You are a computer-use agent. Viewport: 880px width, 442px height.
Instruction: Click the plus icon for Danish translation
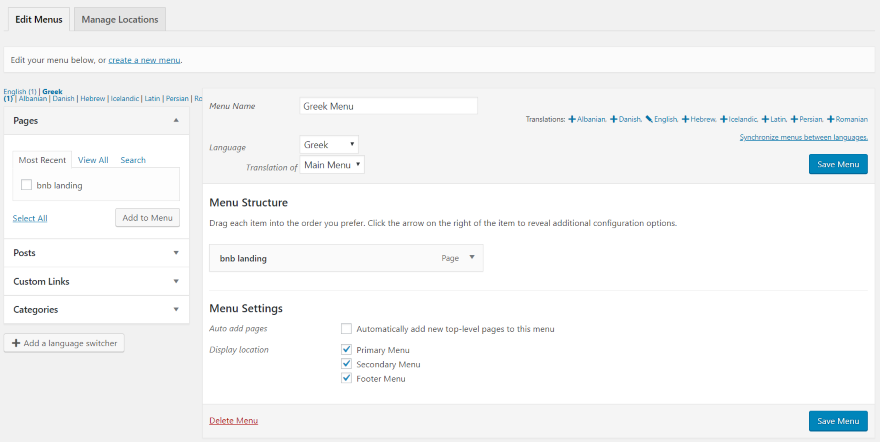click(614, 119)
